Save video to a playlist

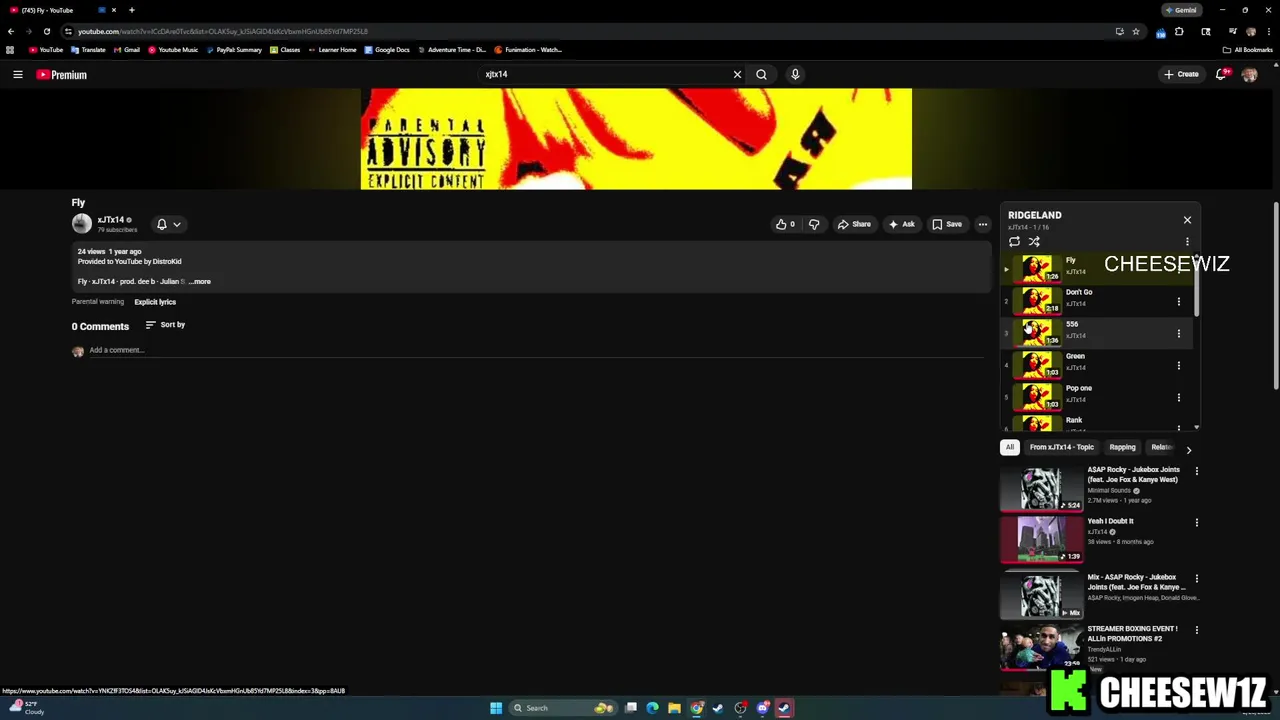click(946, 224)
